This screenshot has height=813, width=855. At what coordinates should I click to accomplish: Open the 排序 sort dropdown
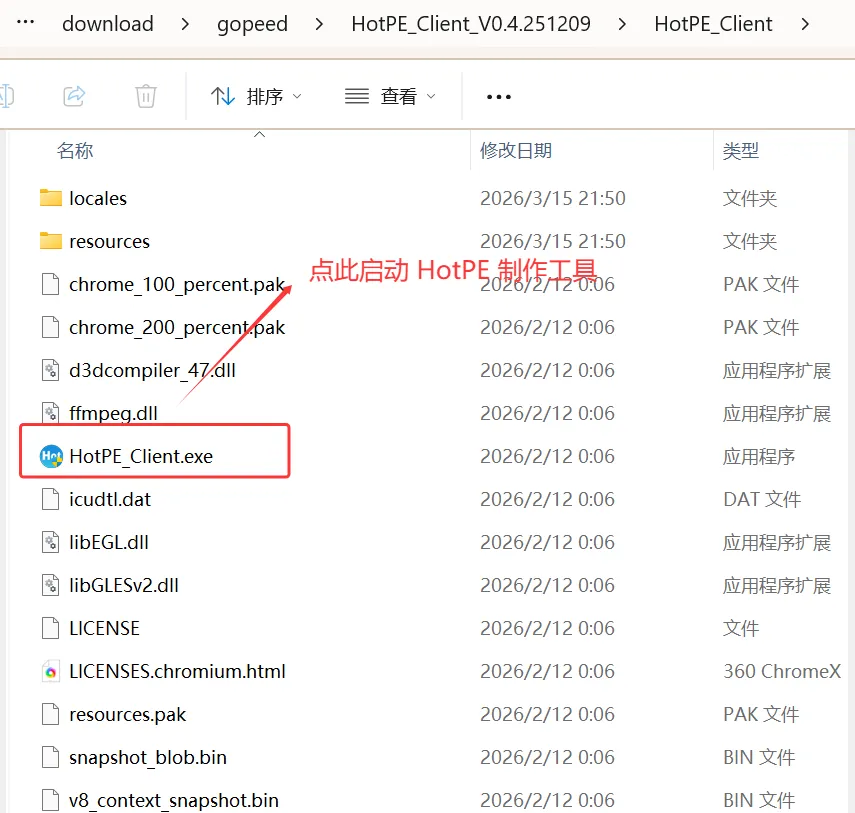tap(256, 97)
